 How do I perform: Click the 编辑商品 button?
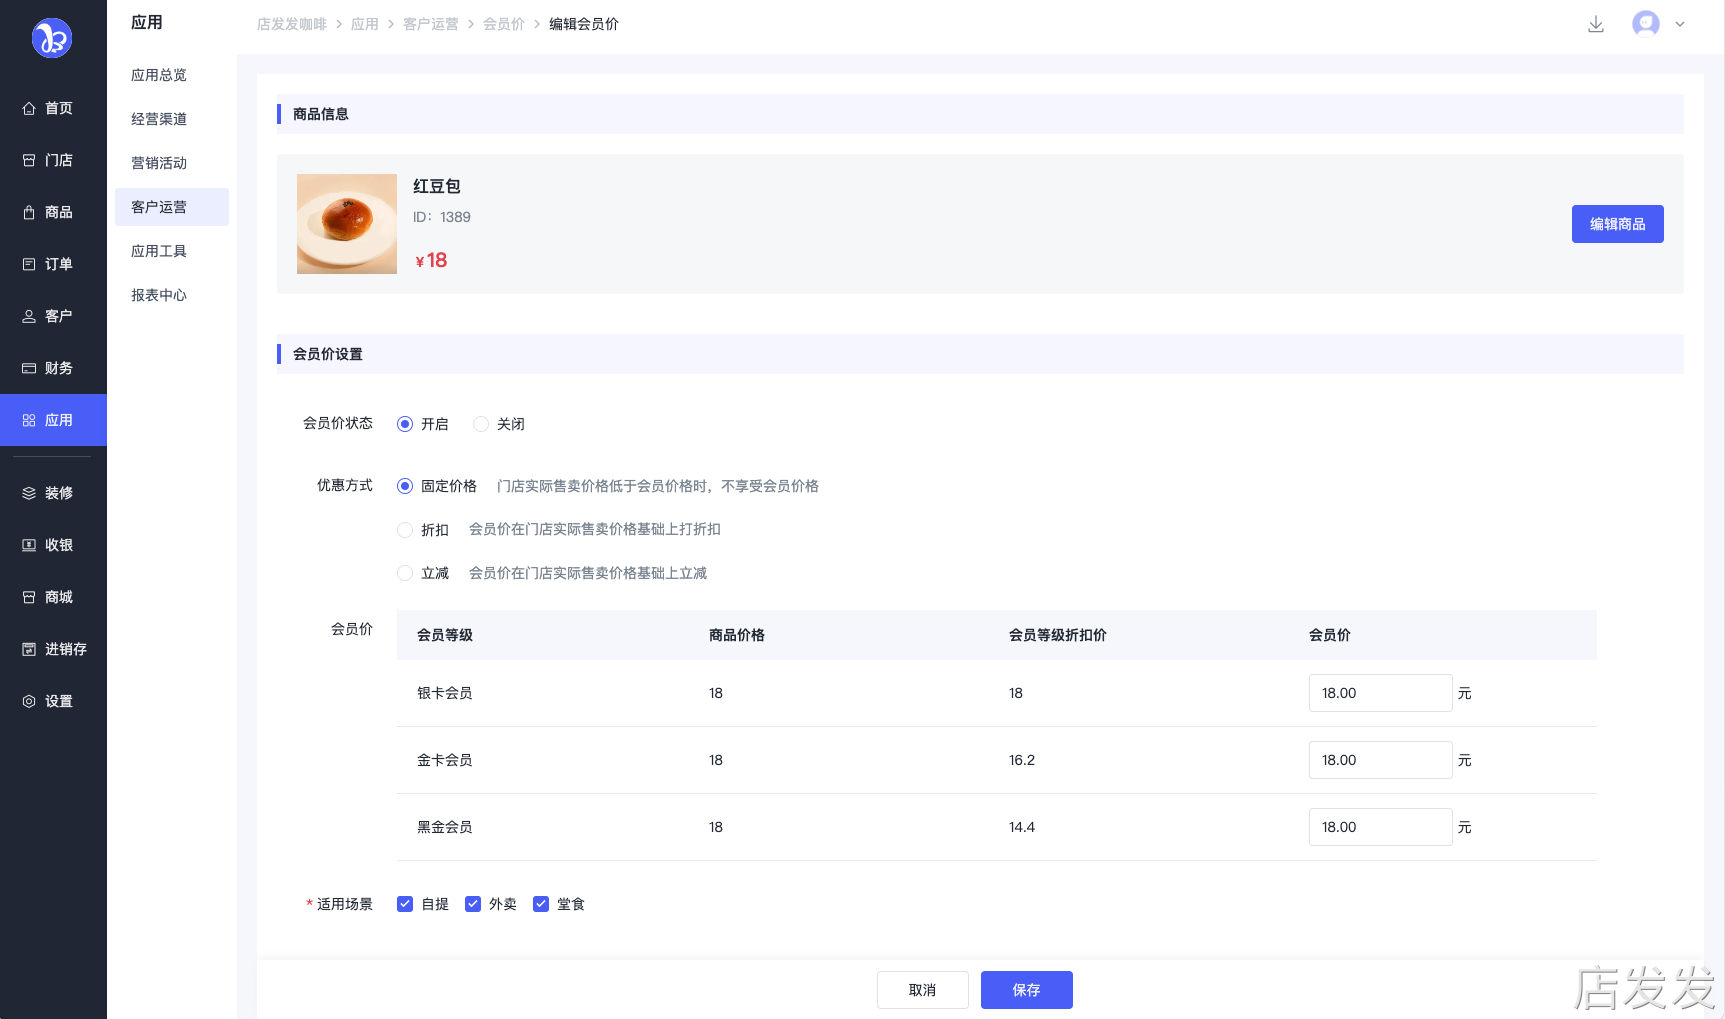point(1618,224)
